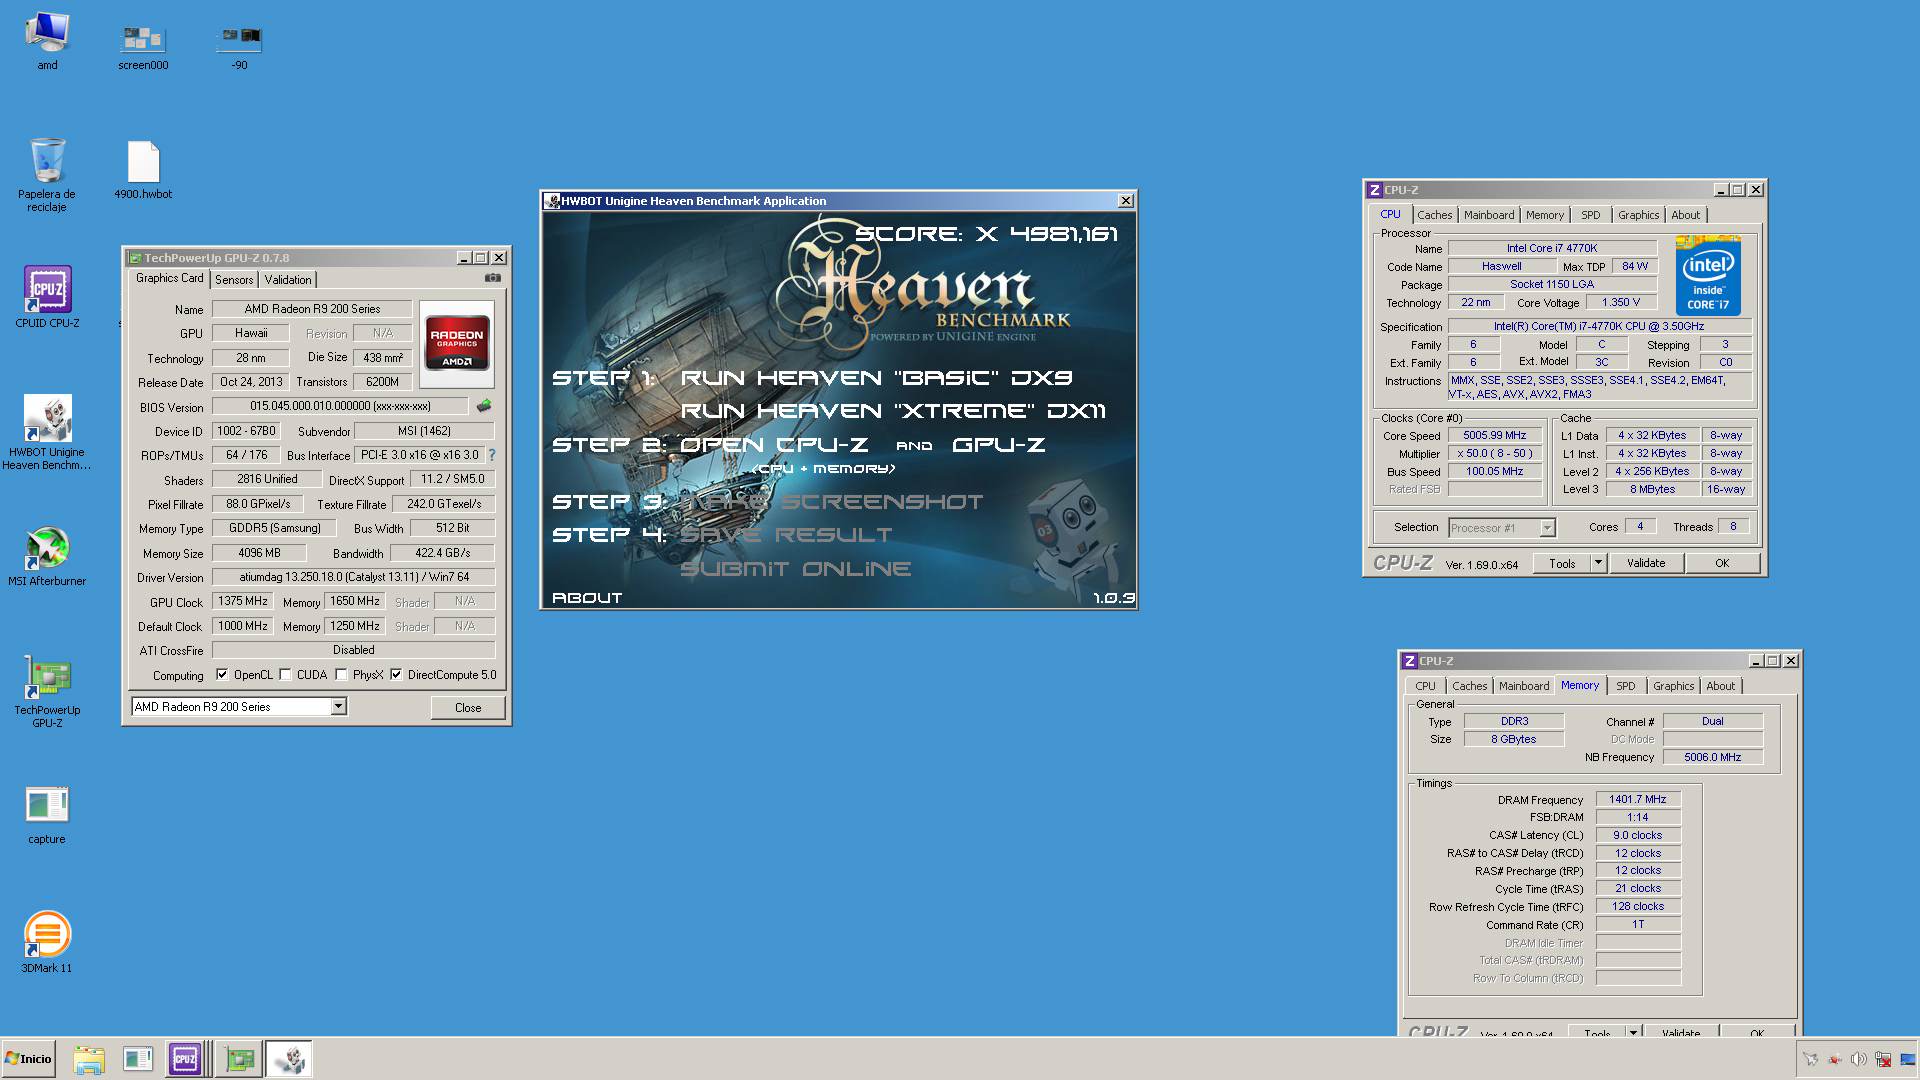The height and width of the screenshot is (1080, 1920).
Task: Open the AMD Radeon R9 200 Series dropdown
Action: 339,707
